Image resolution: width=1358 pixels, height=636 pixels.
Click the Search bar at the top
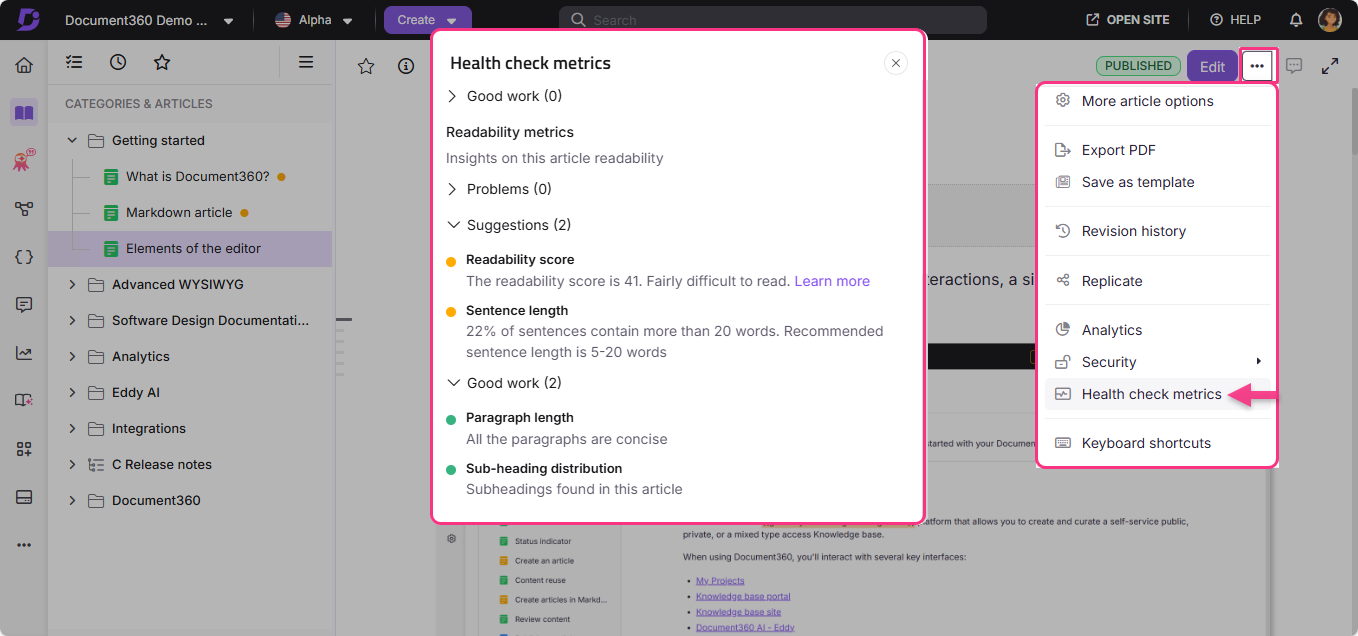tap(770, 19)
